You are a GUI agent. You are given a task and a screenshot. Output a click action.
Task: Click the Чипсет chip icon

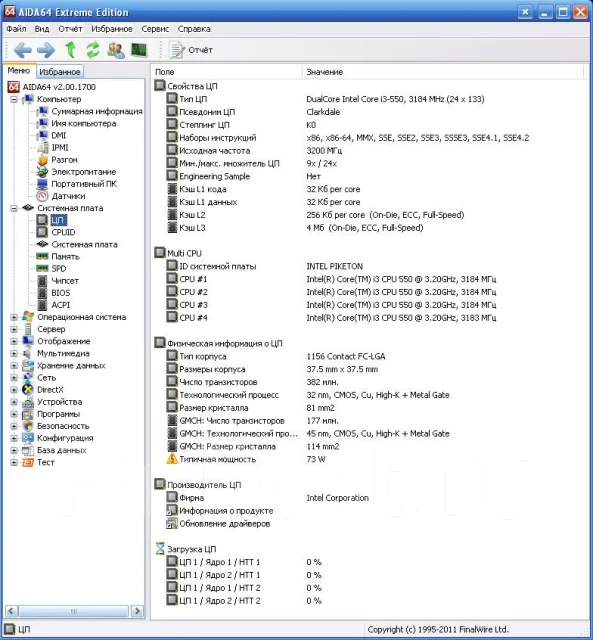tap(42, 281)
